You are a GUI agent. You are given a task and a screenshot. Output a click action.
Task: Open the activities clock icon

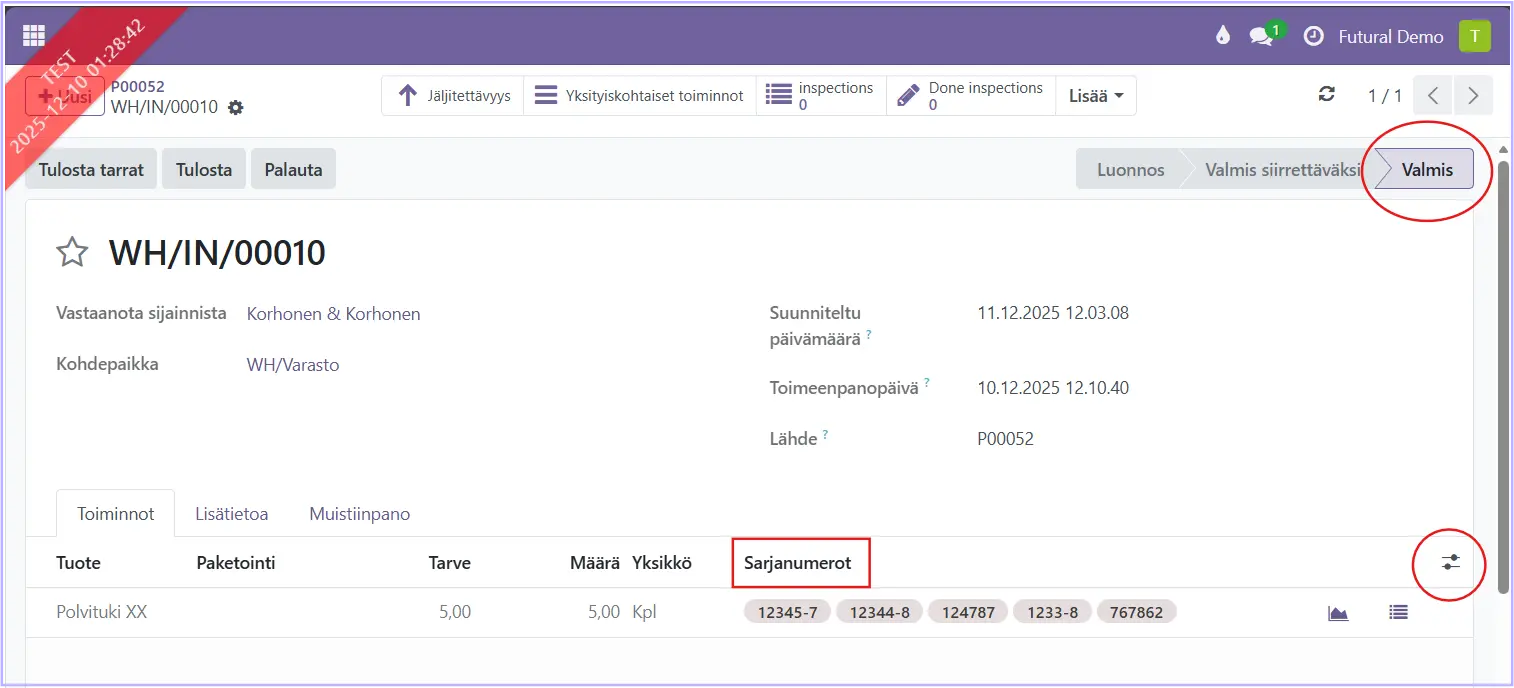pos(1313,36)
